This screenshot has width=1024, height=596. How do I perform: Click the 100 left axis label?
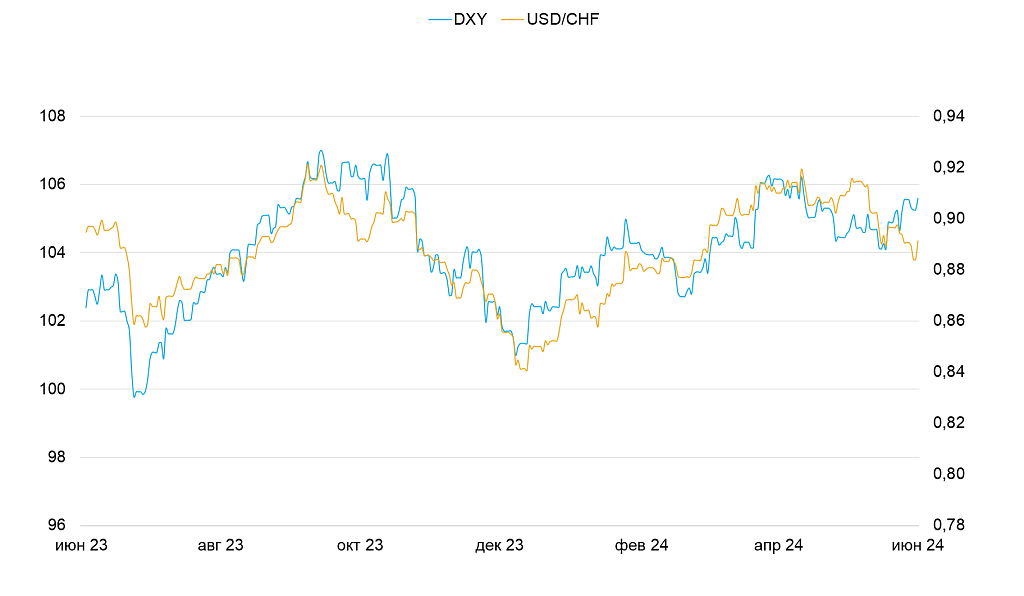point(52,389)
